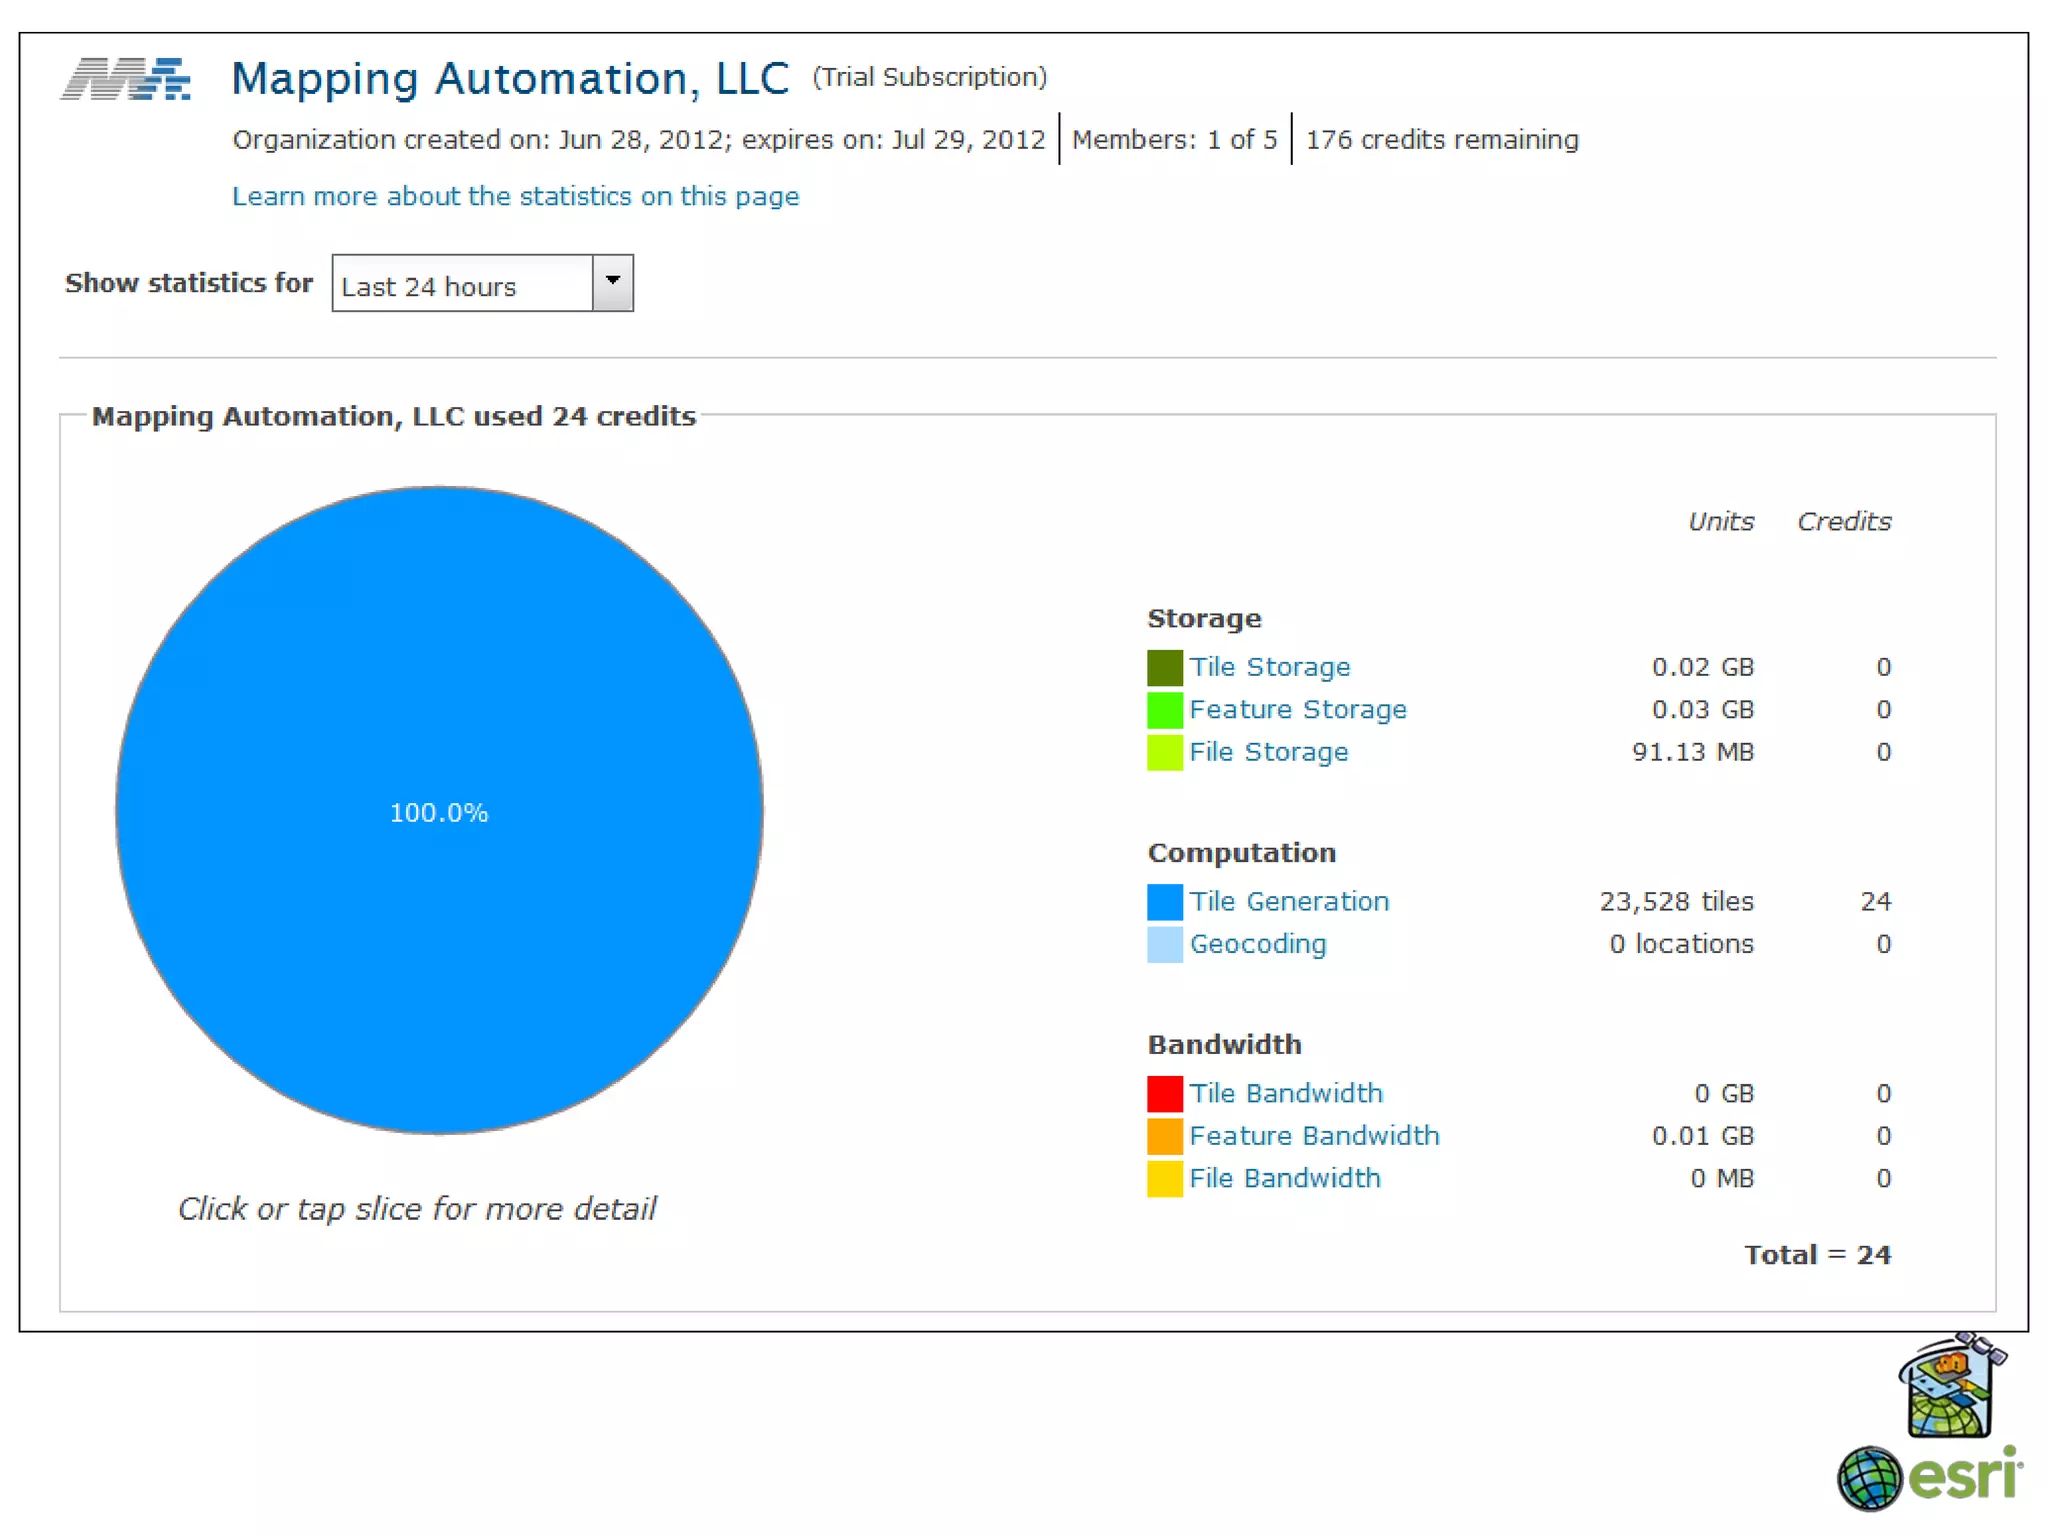Viewport: 2048px width, 1536px height.
Task: Open the Feature Bandwidth link
Action: point(1313,1136)
